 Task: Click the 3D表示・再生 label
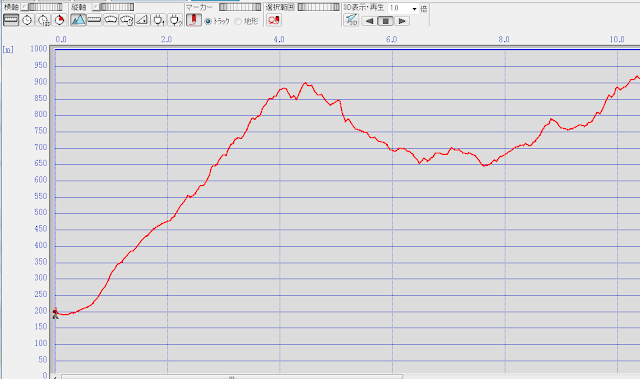click(364, 7)
